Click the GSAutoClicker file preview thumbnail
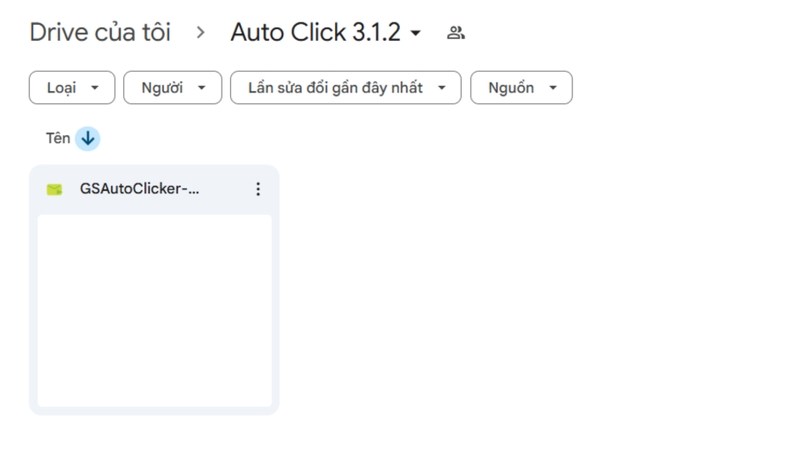800x450 pixels. [154, 310]
